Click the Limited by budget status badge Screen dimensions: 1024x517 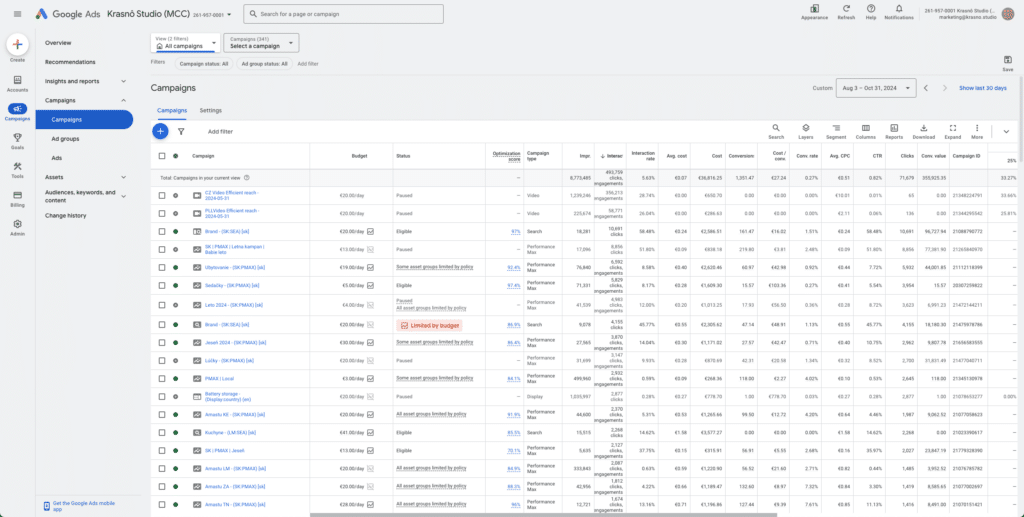point(429,324)
